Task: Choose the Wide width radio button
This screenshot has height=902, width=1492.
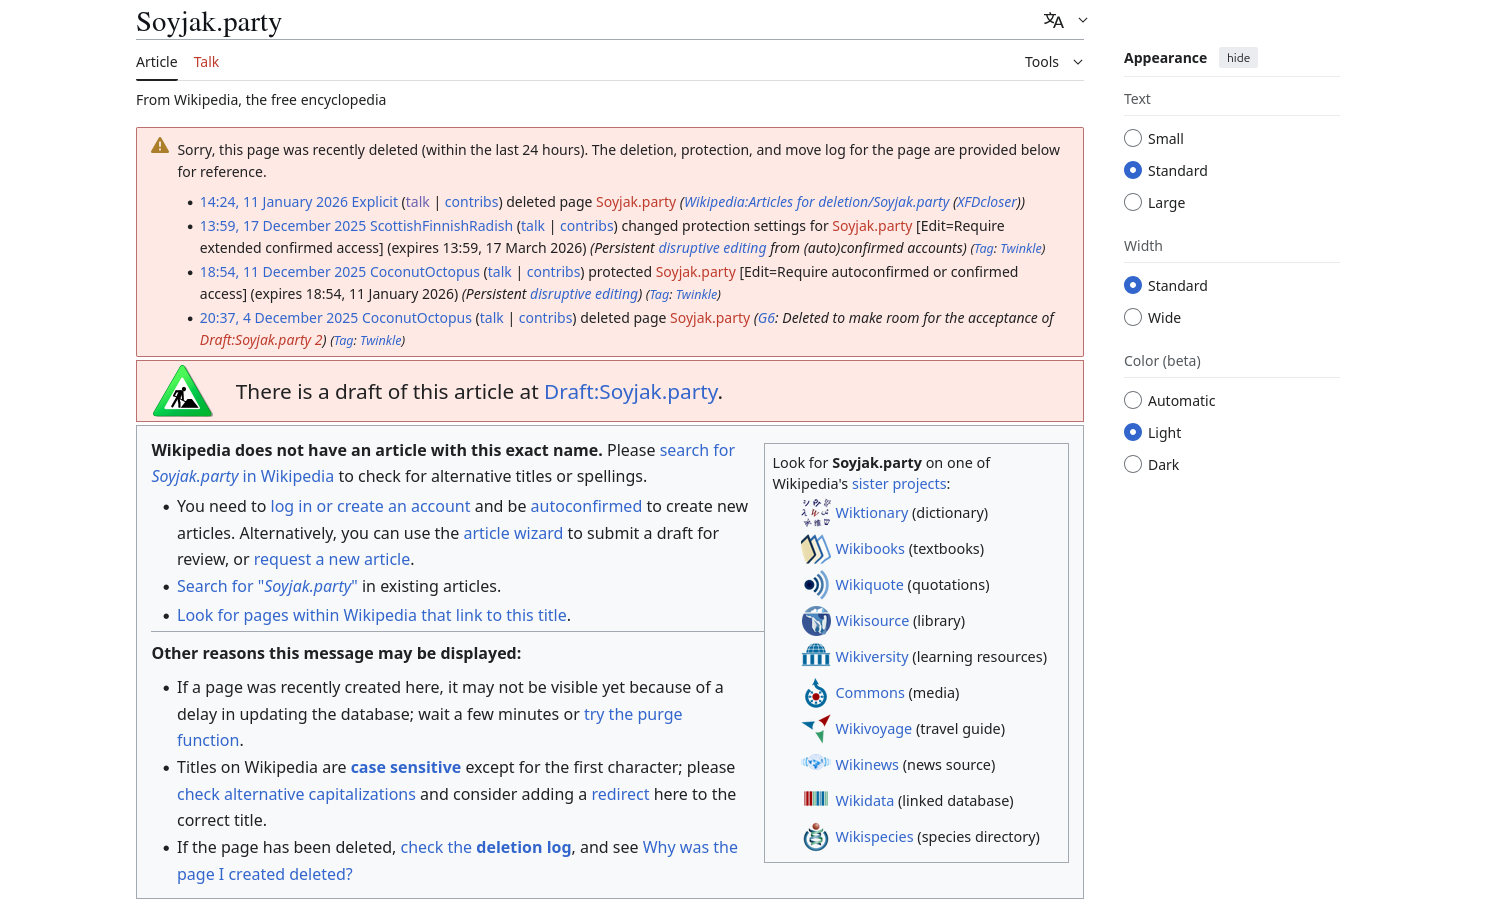Action: 1133,318
